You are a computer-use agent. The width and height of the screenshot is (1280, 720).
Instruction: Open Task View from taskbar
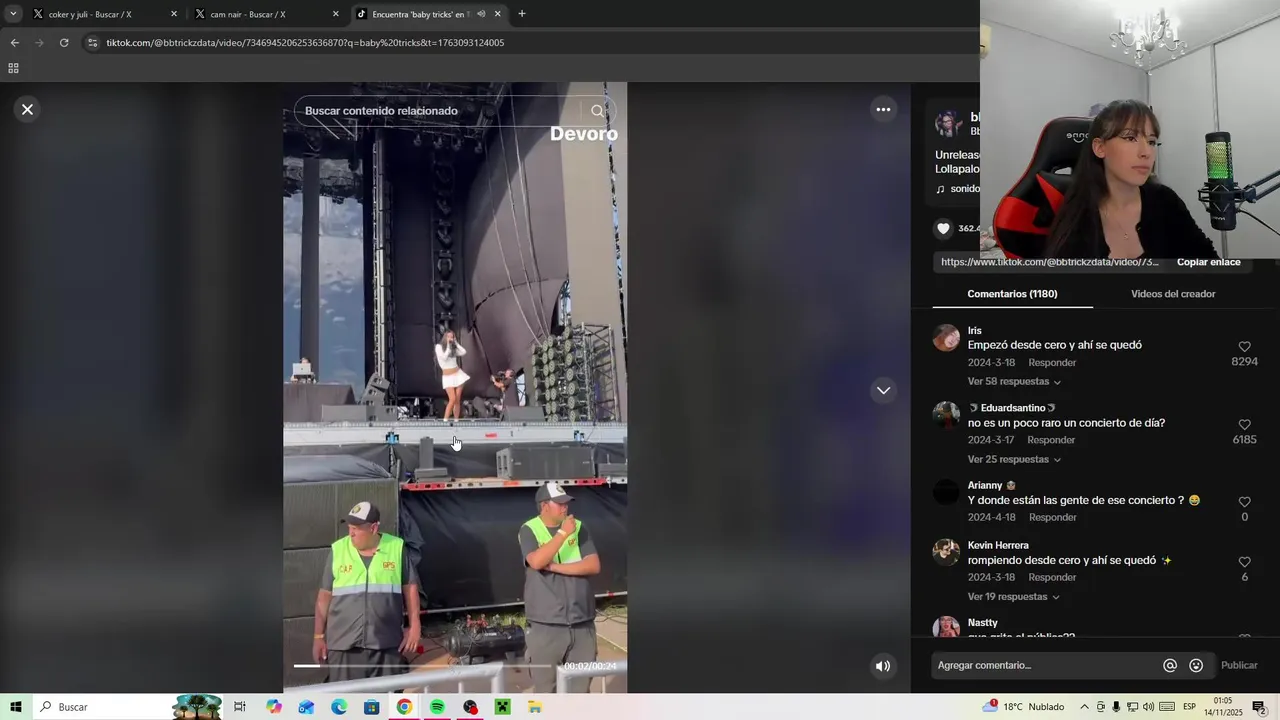[x=240, y=707]
